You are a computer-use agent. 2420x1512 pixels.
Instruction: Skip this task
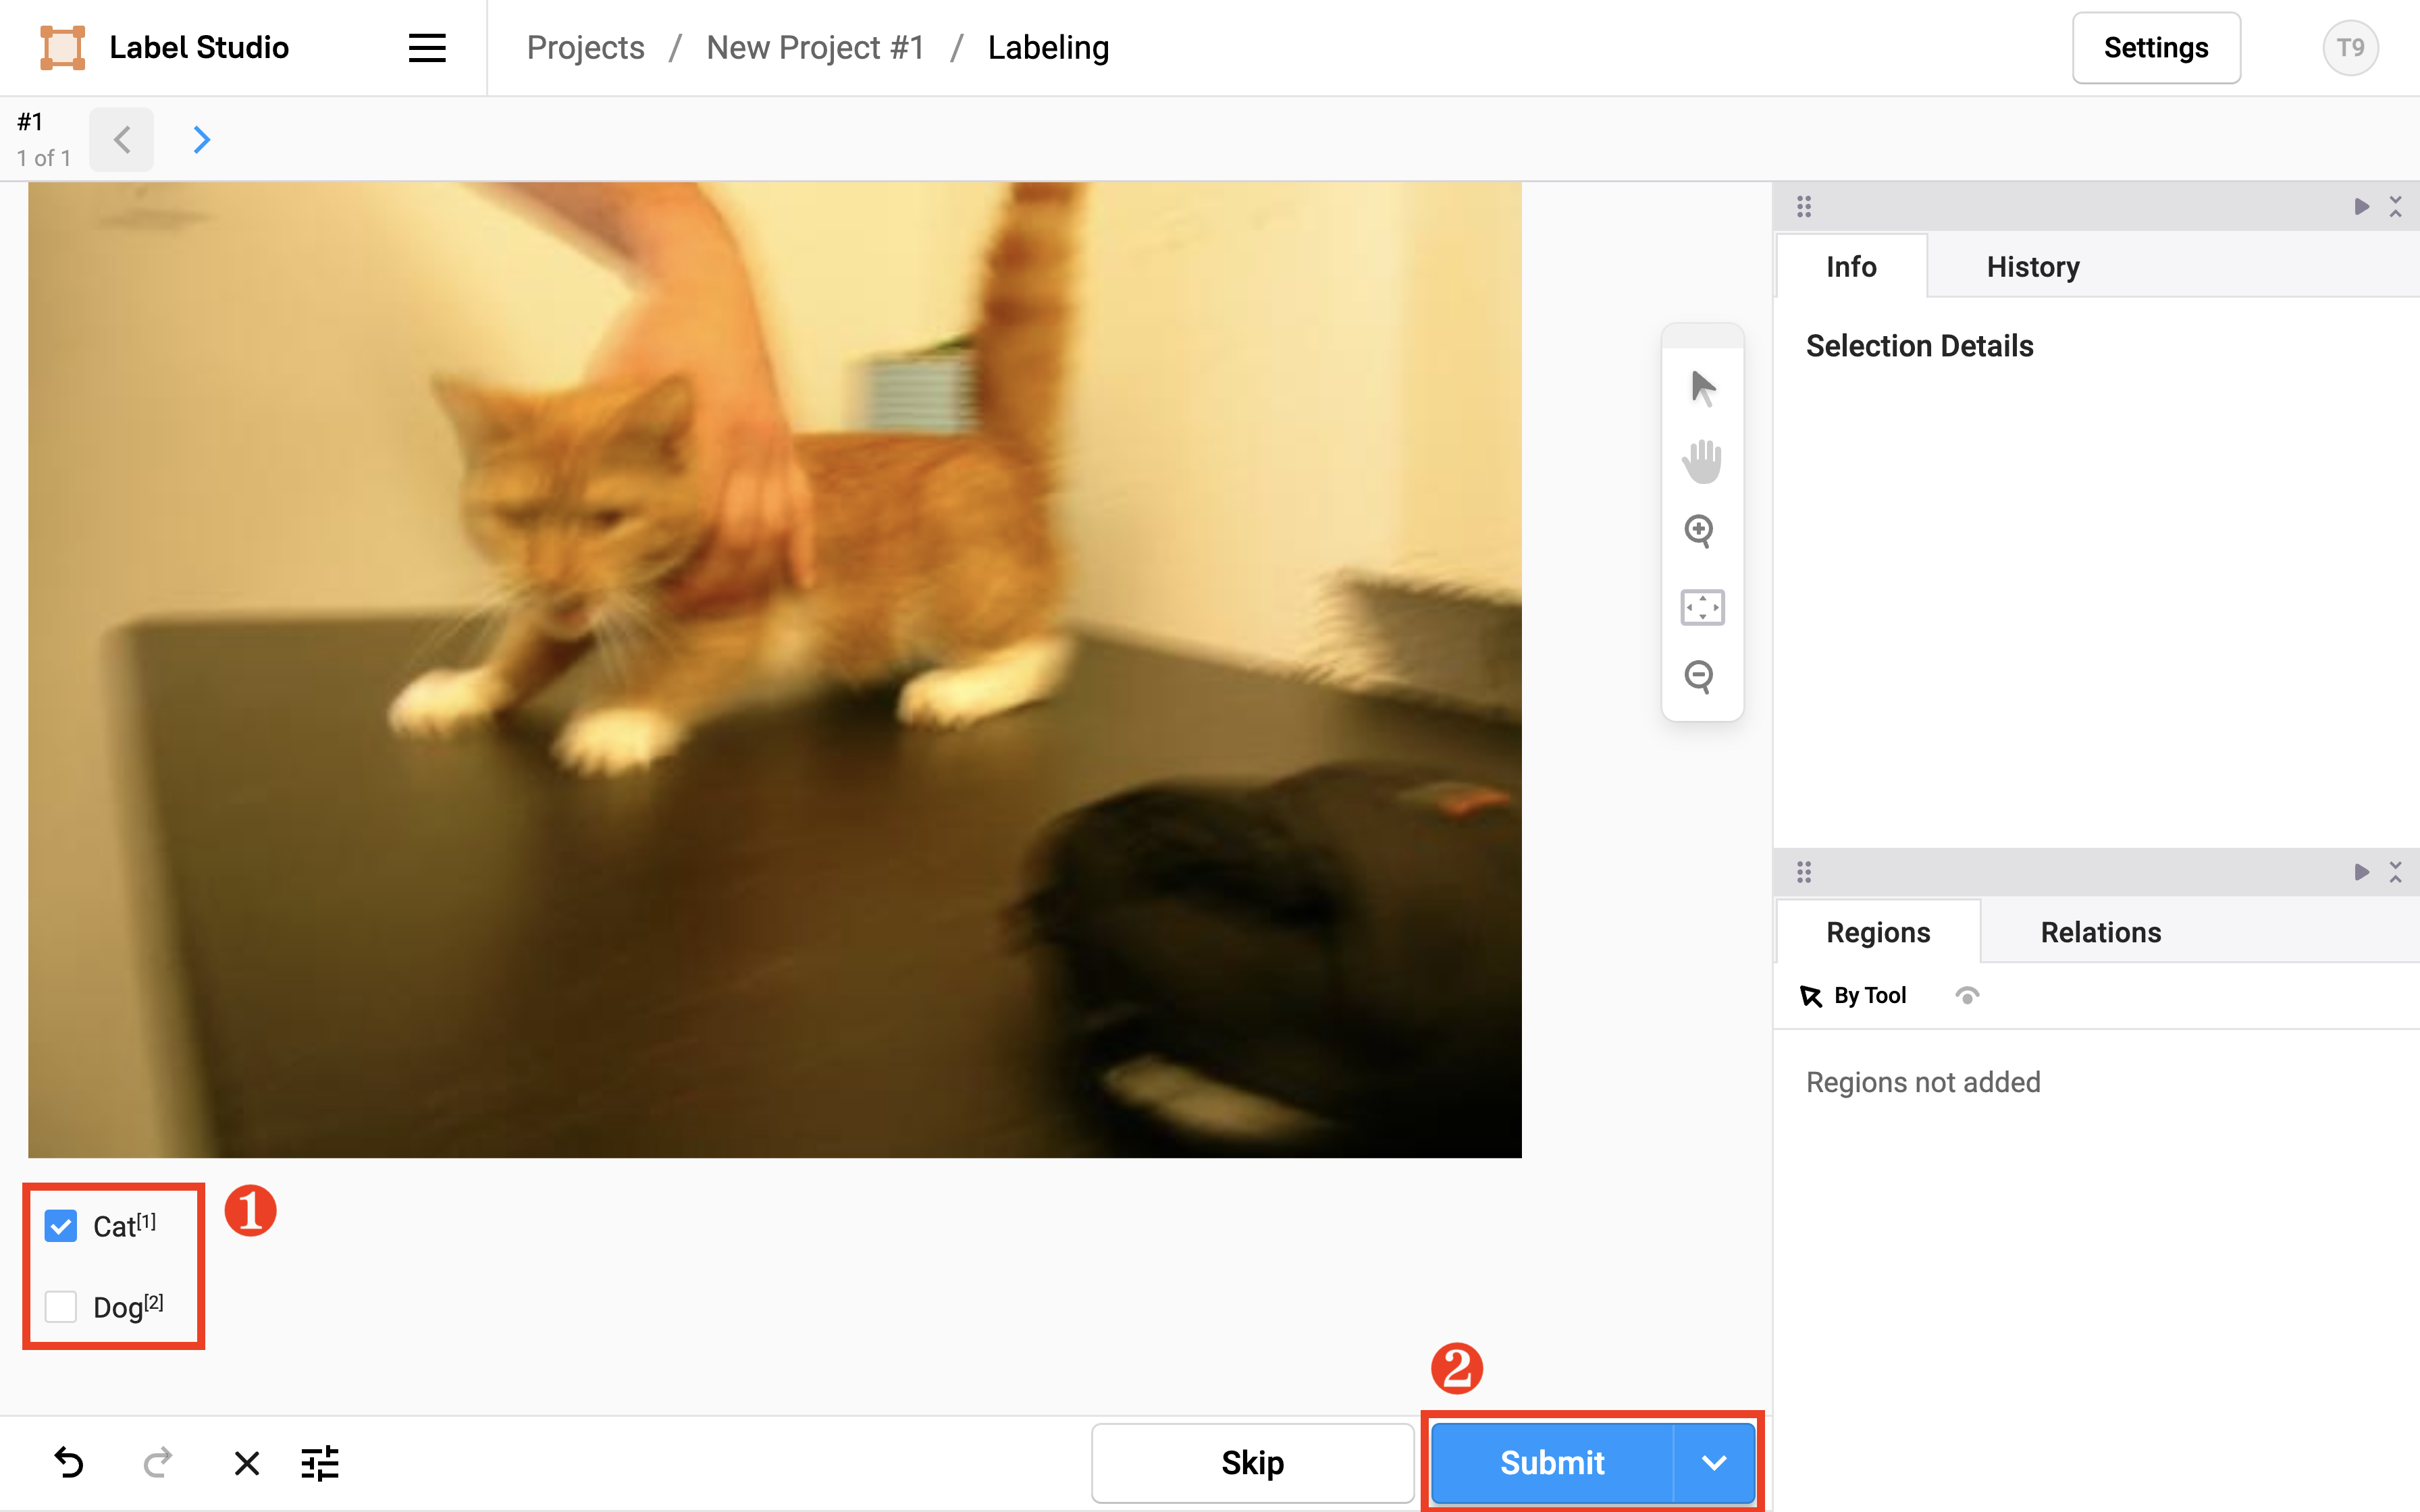(1252, 1463)
